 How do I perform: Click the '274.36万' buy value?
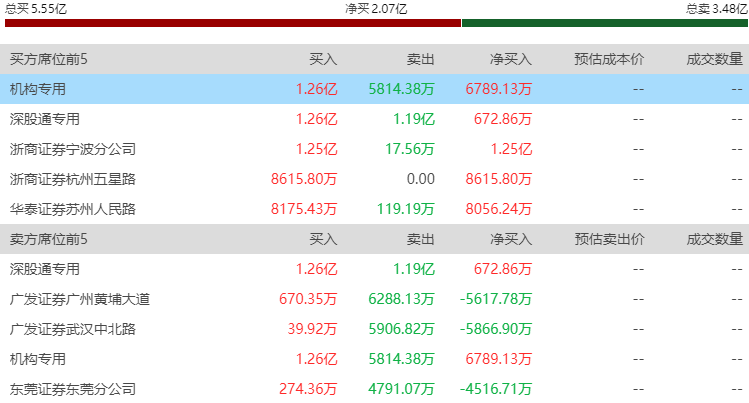tap(308, 389)
